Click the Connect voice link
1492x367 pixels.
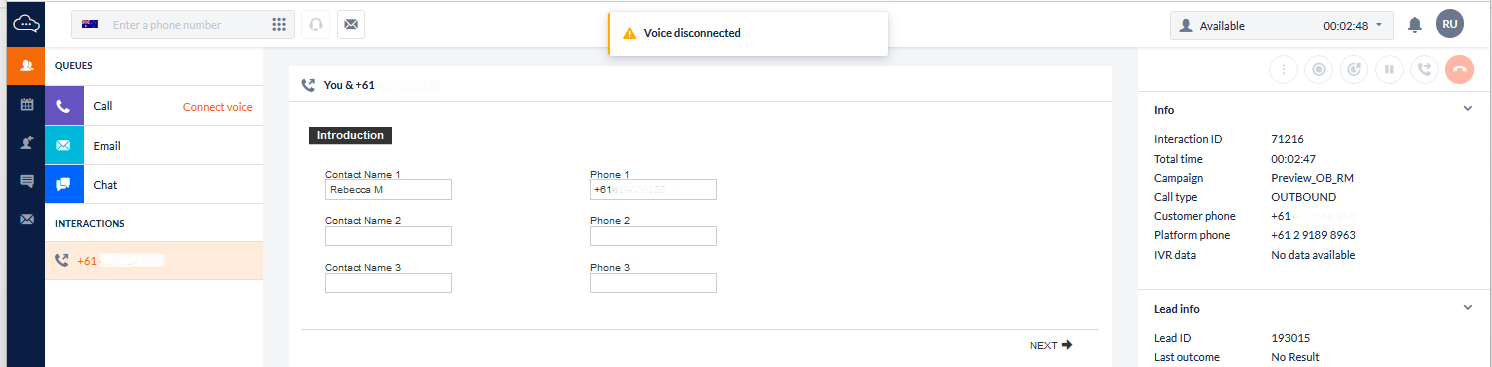(x=217, y=107)
